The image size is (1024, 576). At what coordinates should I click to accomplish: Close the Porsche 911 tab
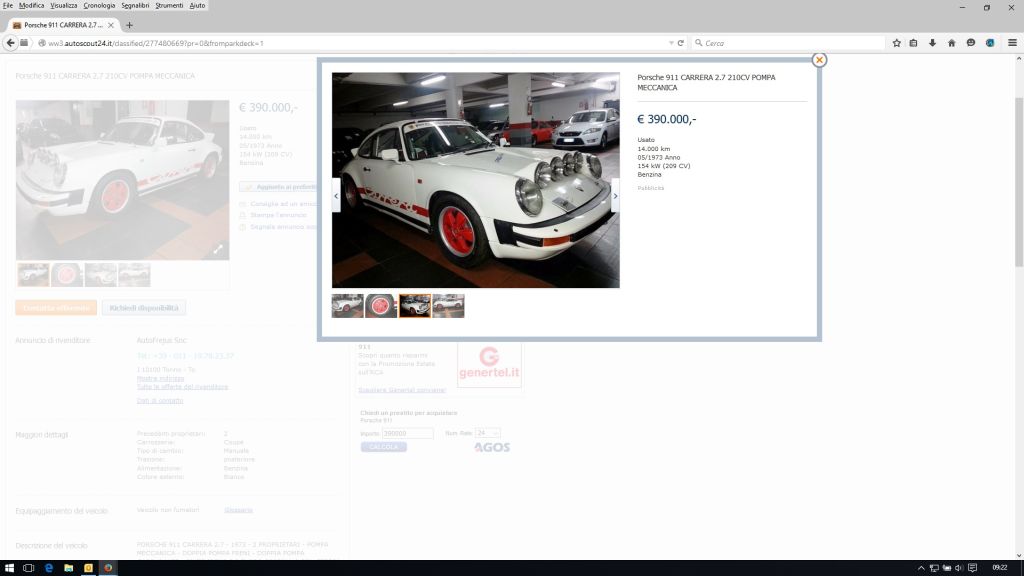coord(110,25)
